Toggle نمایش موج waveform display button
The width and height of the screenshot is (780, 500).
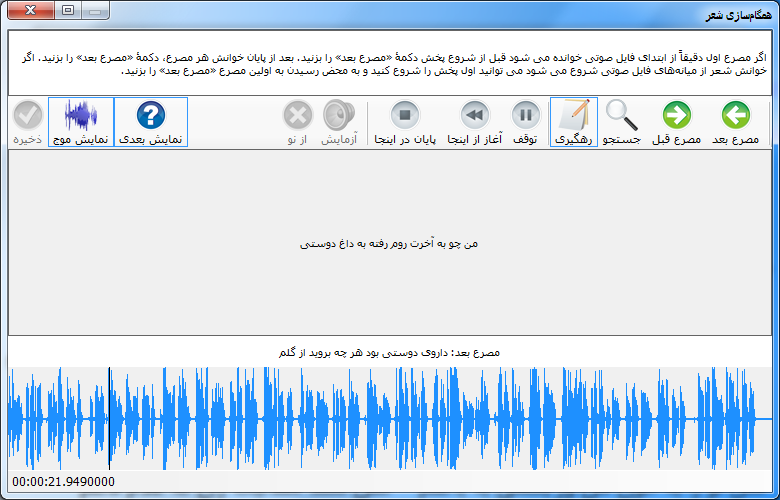point(81,122)
